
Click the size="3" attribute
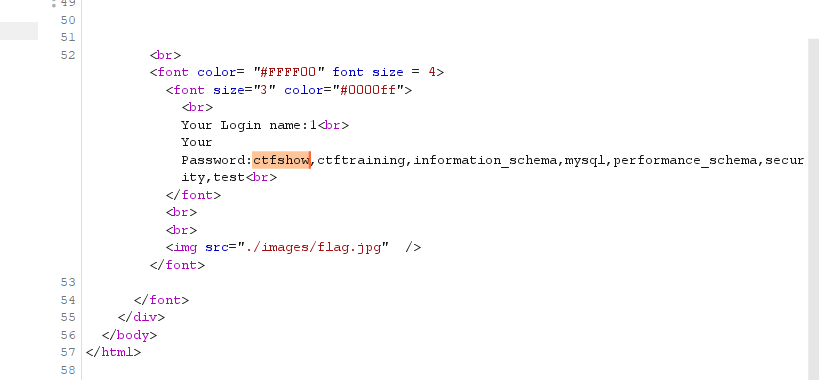pyautogui.click(x=244, y=90)
